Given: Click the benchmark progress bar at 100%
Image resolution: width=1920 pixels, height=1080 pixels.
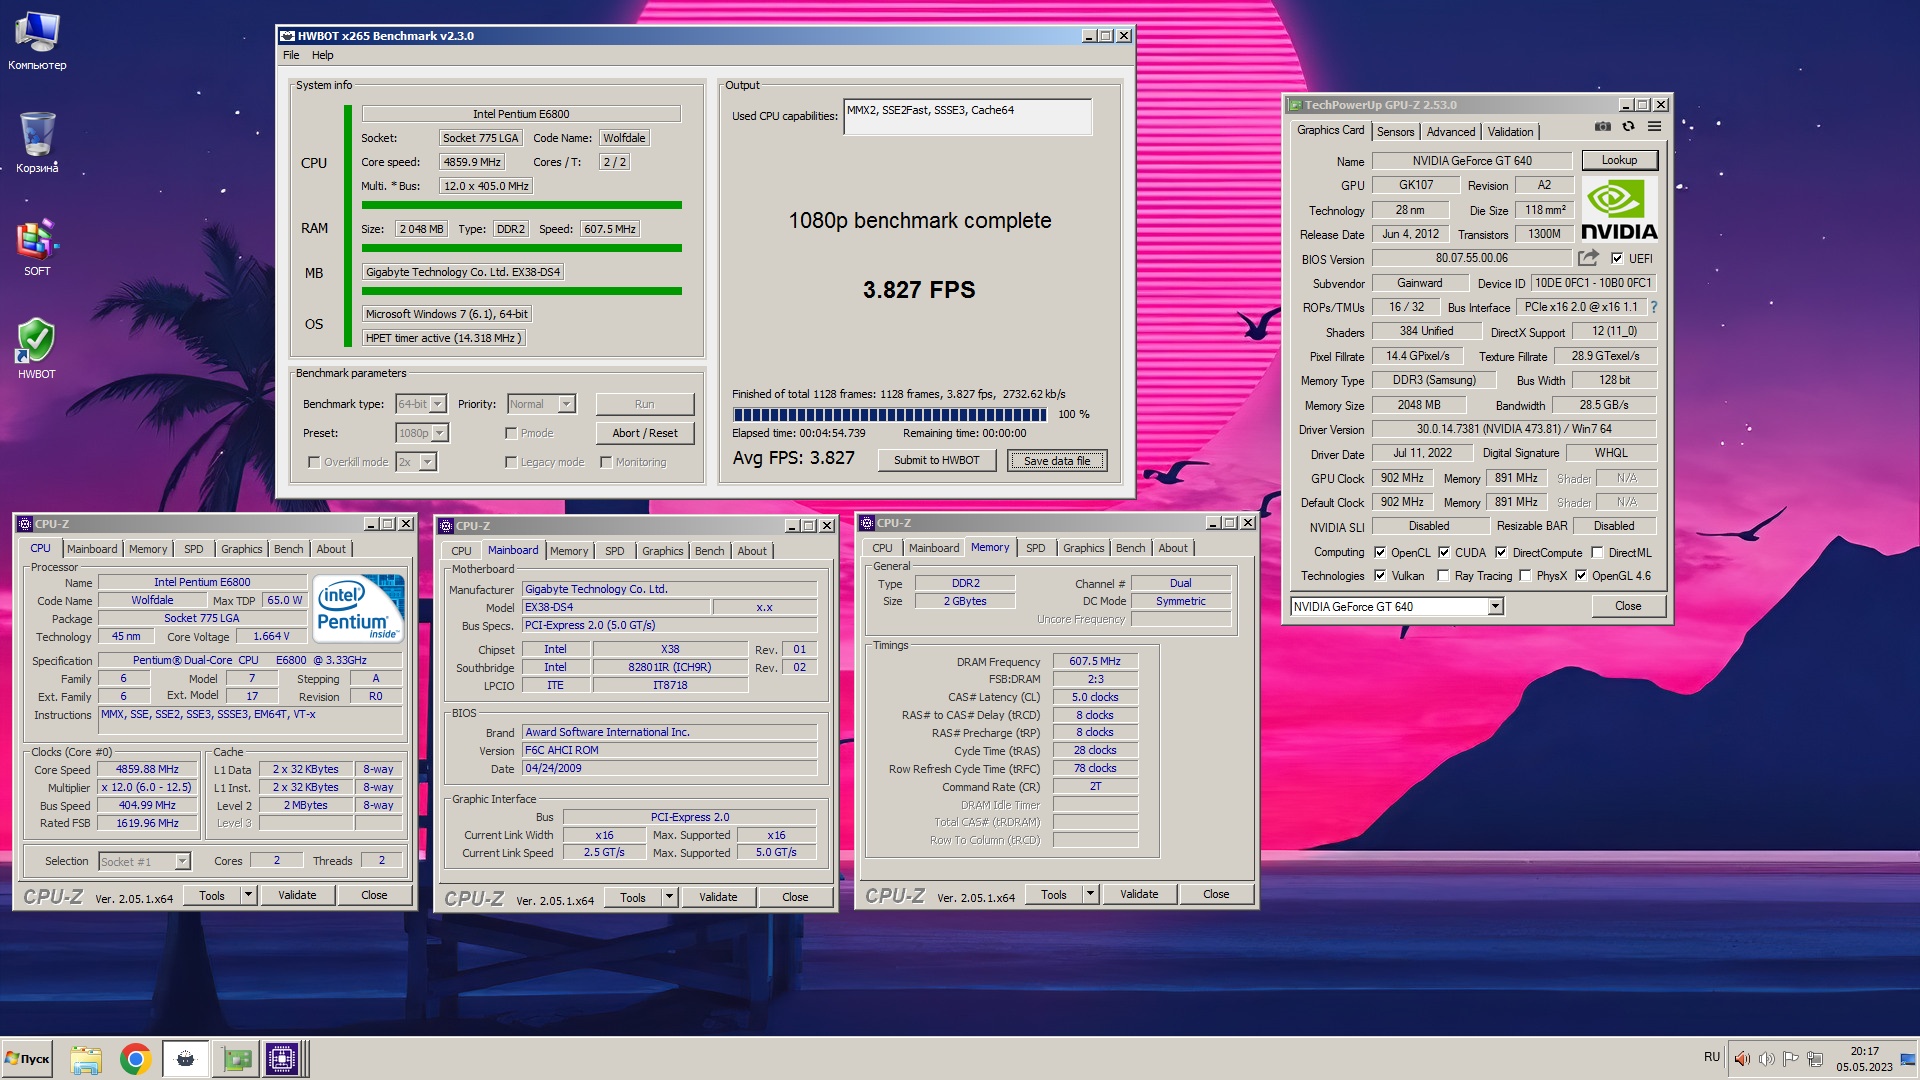Looking at the screenshot, I should click(889, 414).
